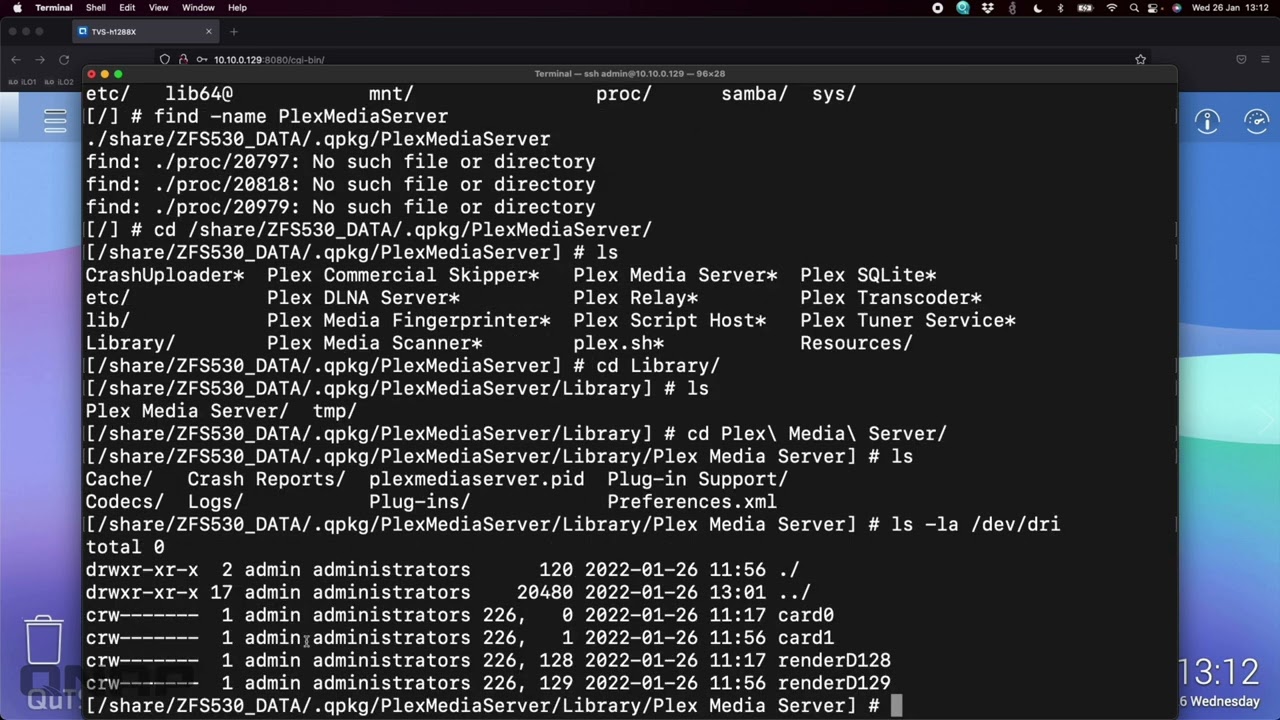Open the Shell menu
The image size is (1280, 720).
click(97, 8)
